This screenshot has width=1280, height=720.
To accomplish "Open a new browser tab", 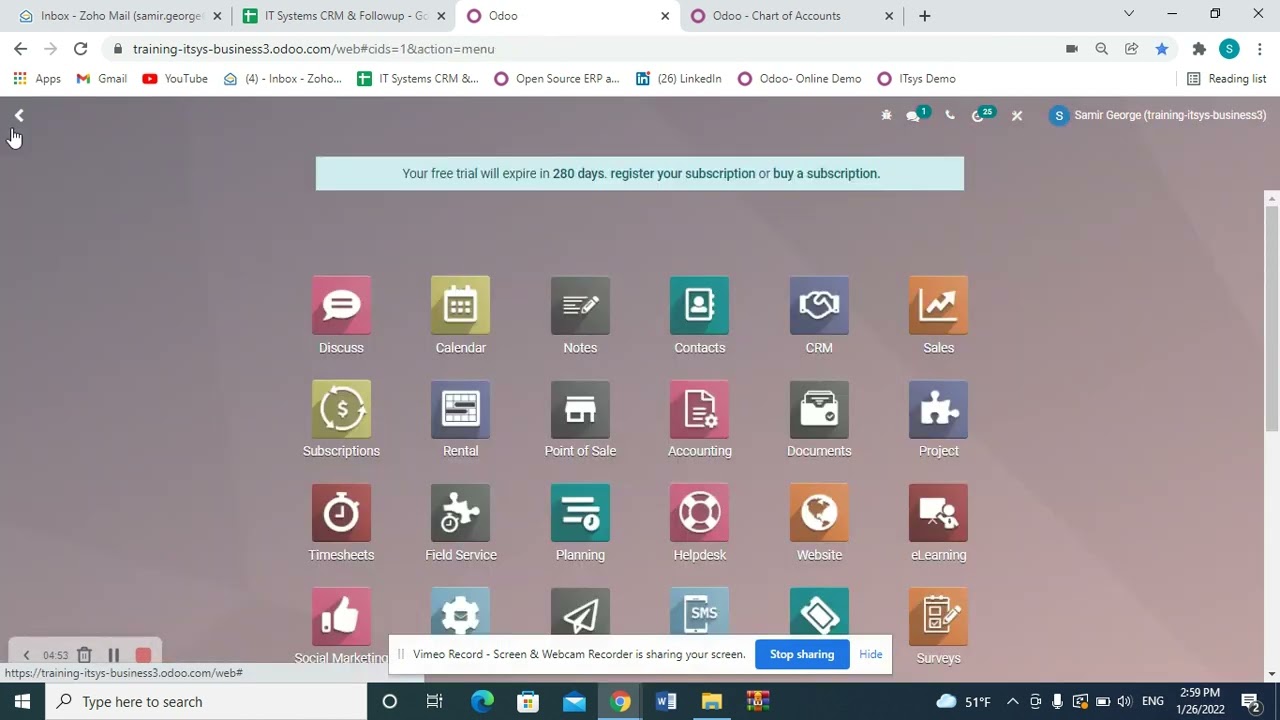I will (925, 16).
